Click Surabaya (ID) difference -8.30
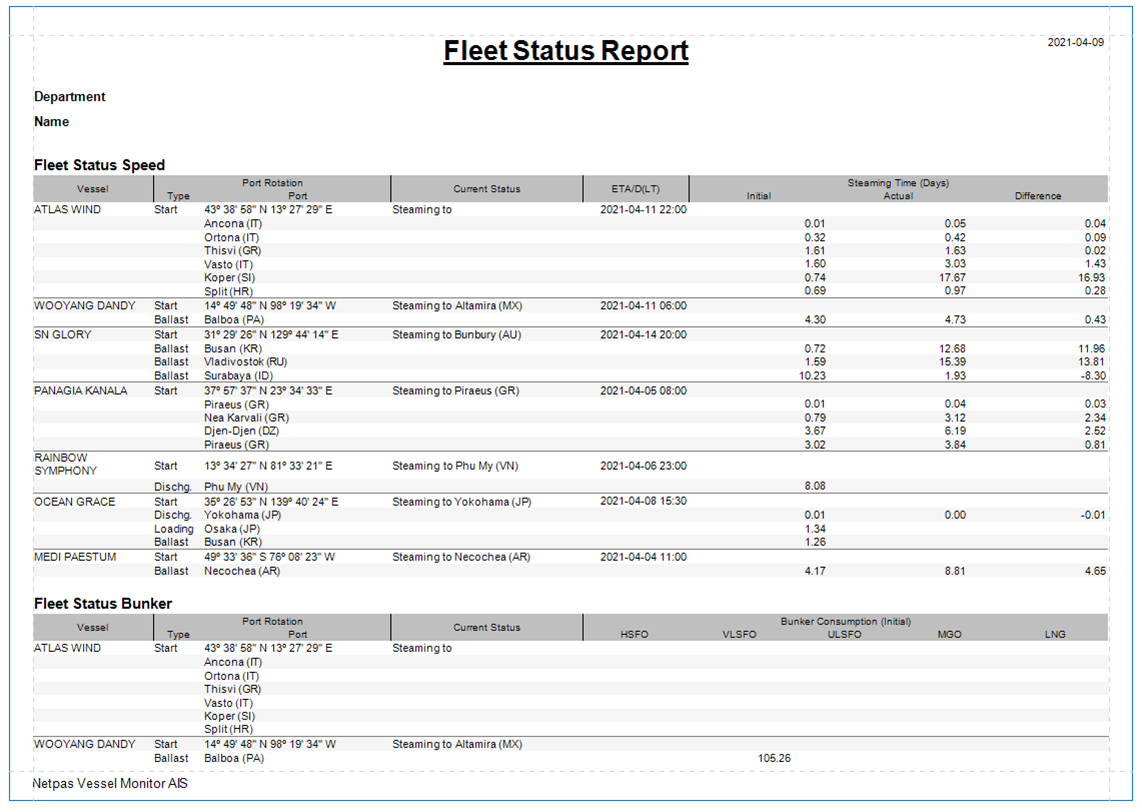Image resolution: width=1142 pixels, height=812 pixels. [1094, 376]
